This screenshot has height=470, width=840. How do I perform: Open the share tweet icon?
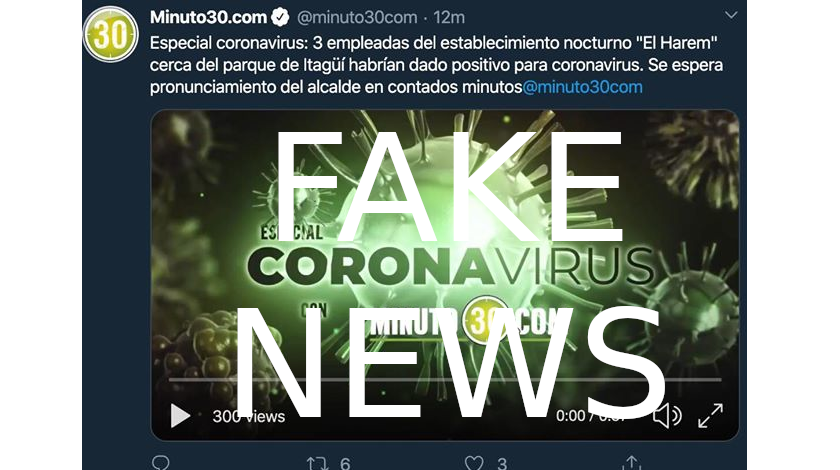(x=632, y=463)
